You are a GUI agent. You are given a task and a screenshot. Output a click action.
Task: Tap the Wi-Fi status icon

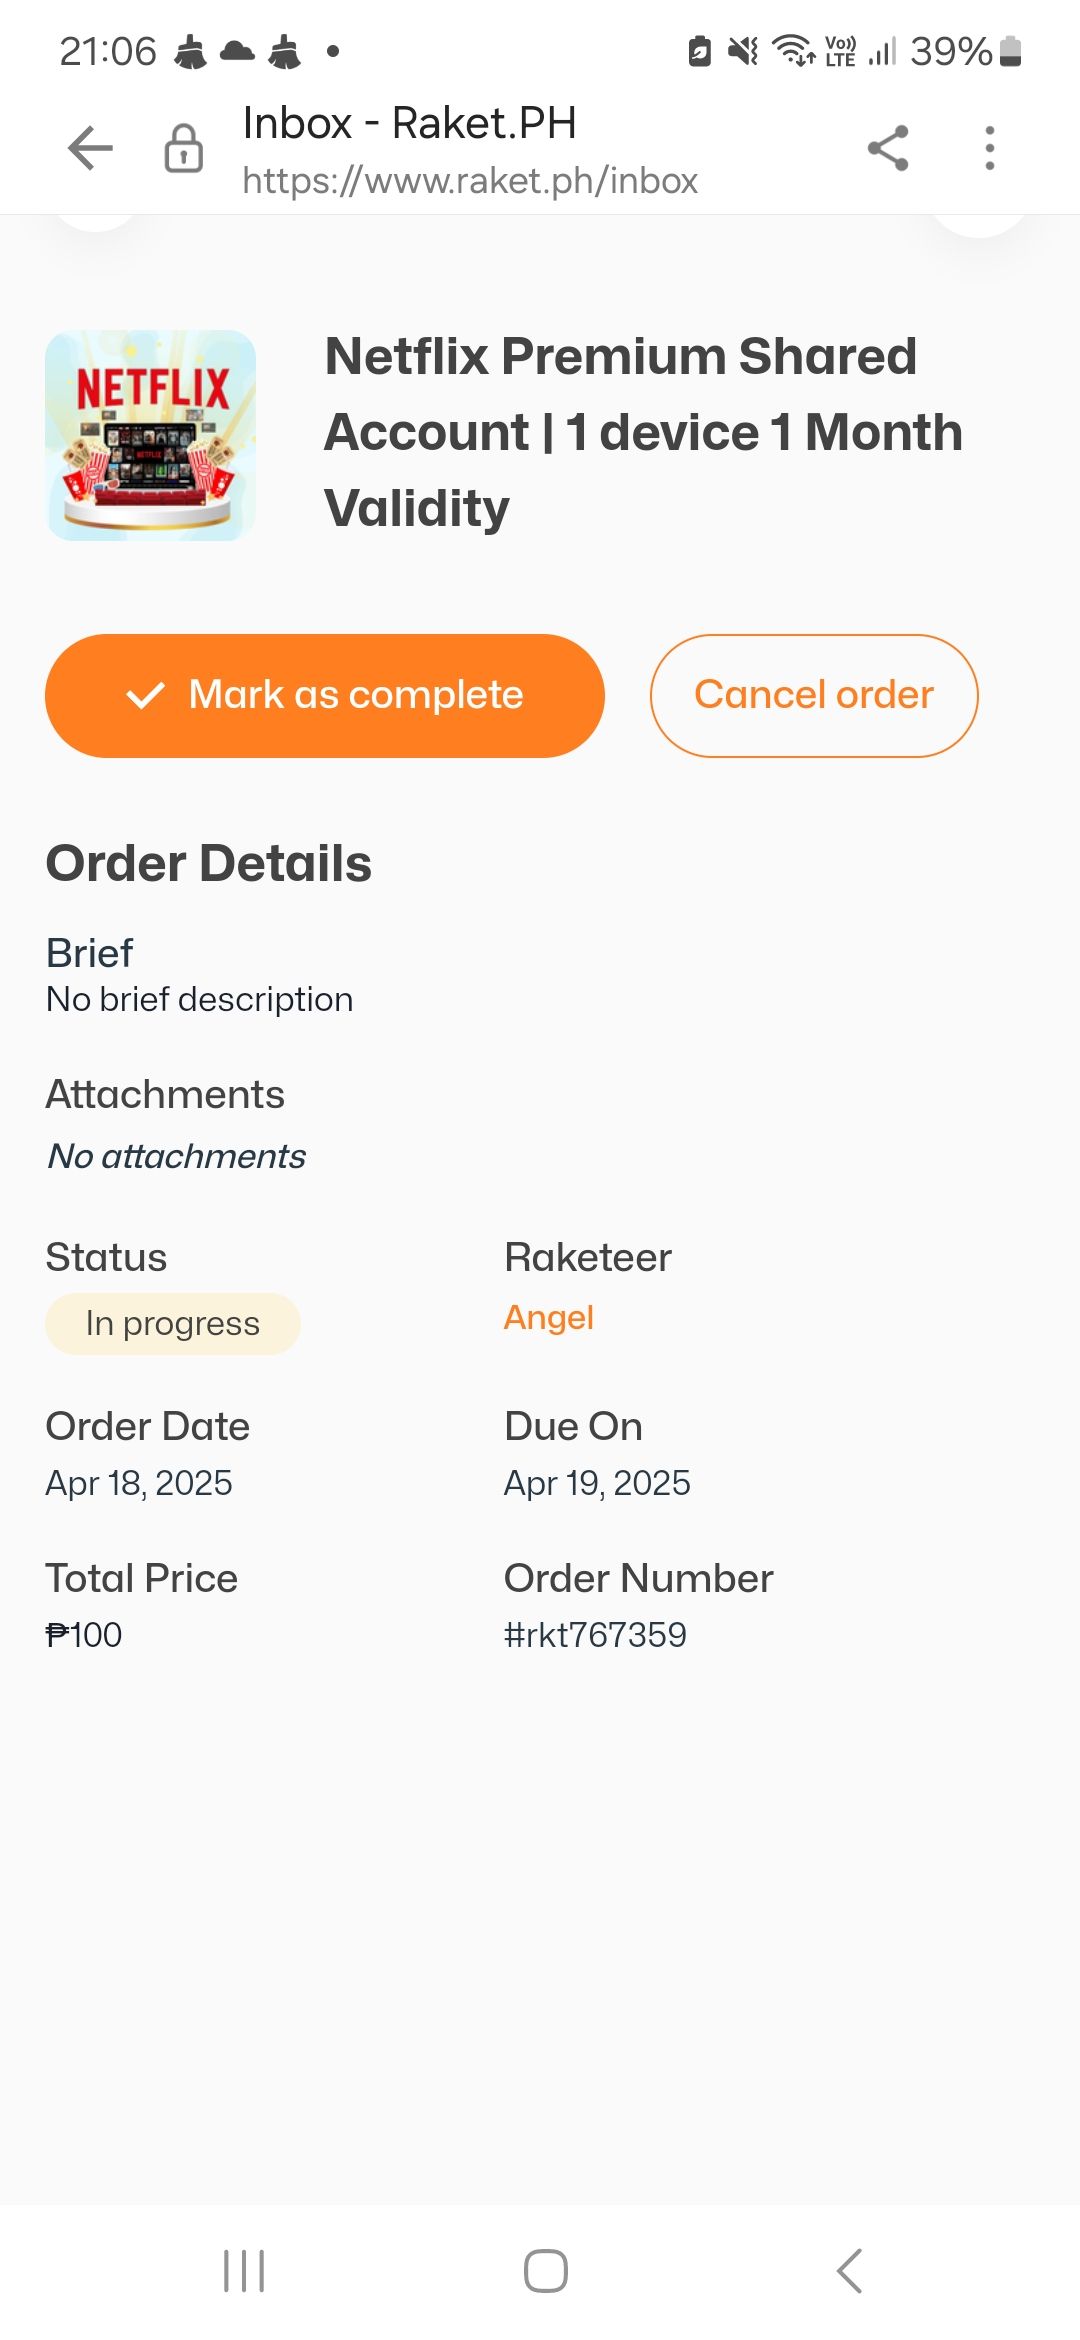(794, 50)
